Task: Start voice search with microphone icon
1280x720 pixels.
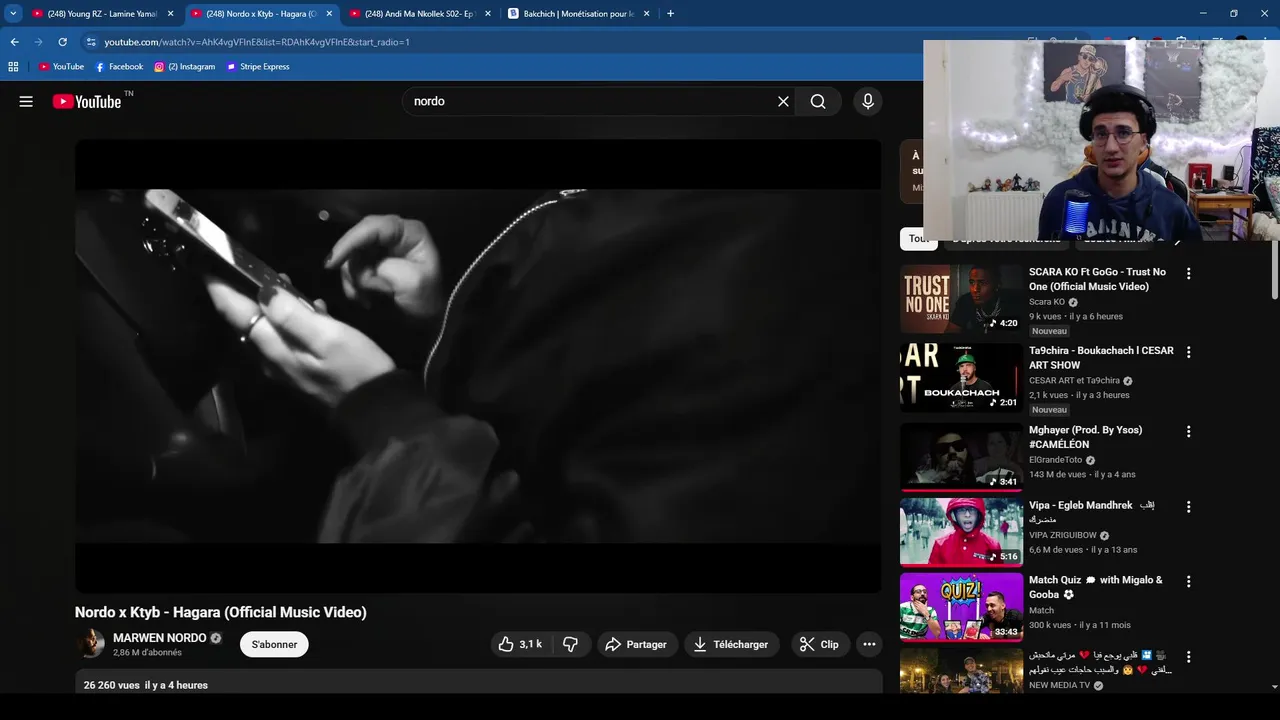Action: coord(867,101)
